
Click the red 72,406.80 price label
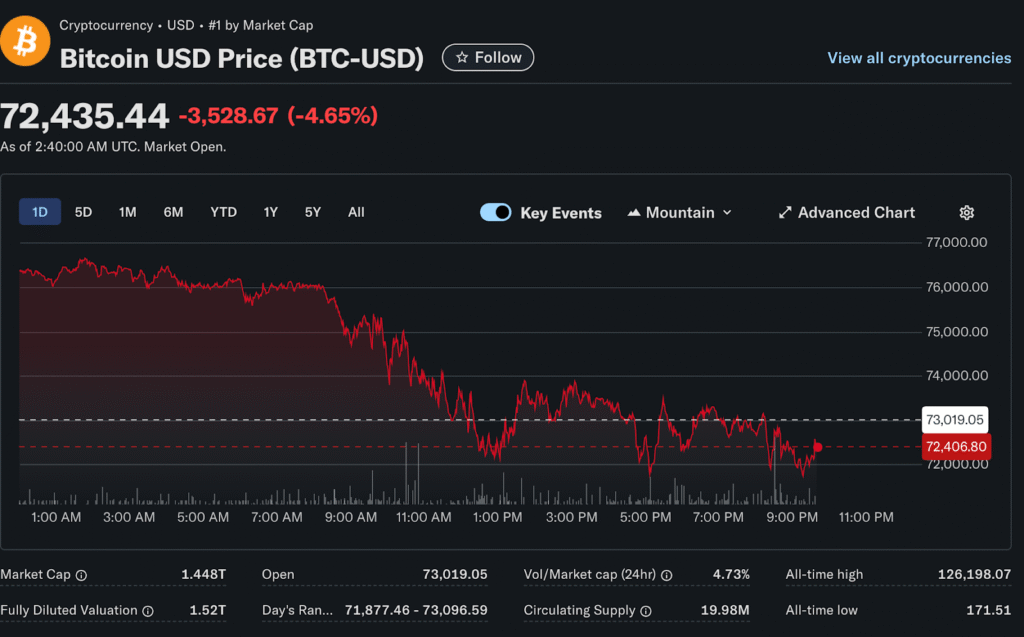[x=956, y=447]
